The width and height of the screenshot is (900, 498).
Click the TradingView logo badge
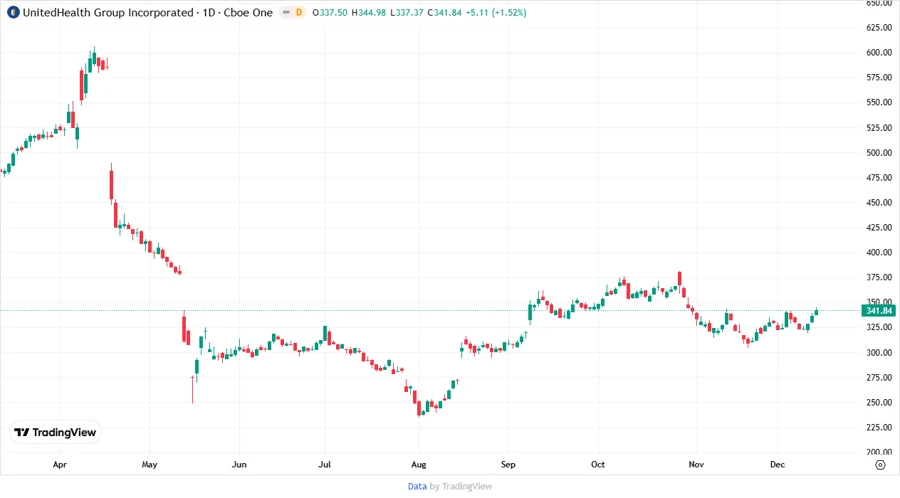pos(56,433)
